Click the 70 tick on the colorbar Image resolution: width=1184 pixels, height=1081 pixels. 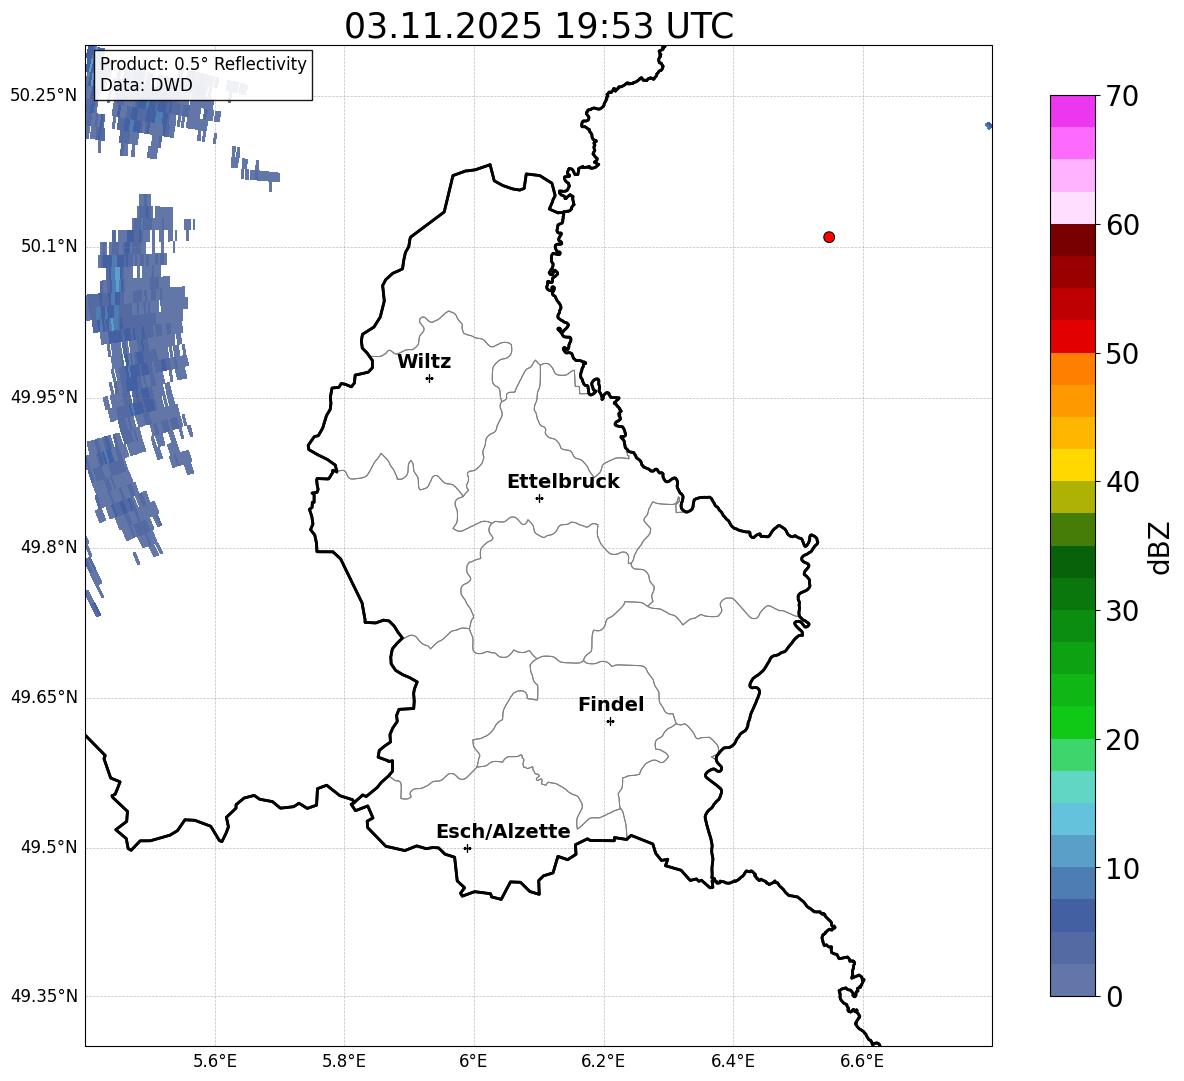tap(1121, 96)
